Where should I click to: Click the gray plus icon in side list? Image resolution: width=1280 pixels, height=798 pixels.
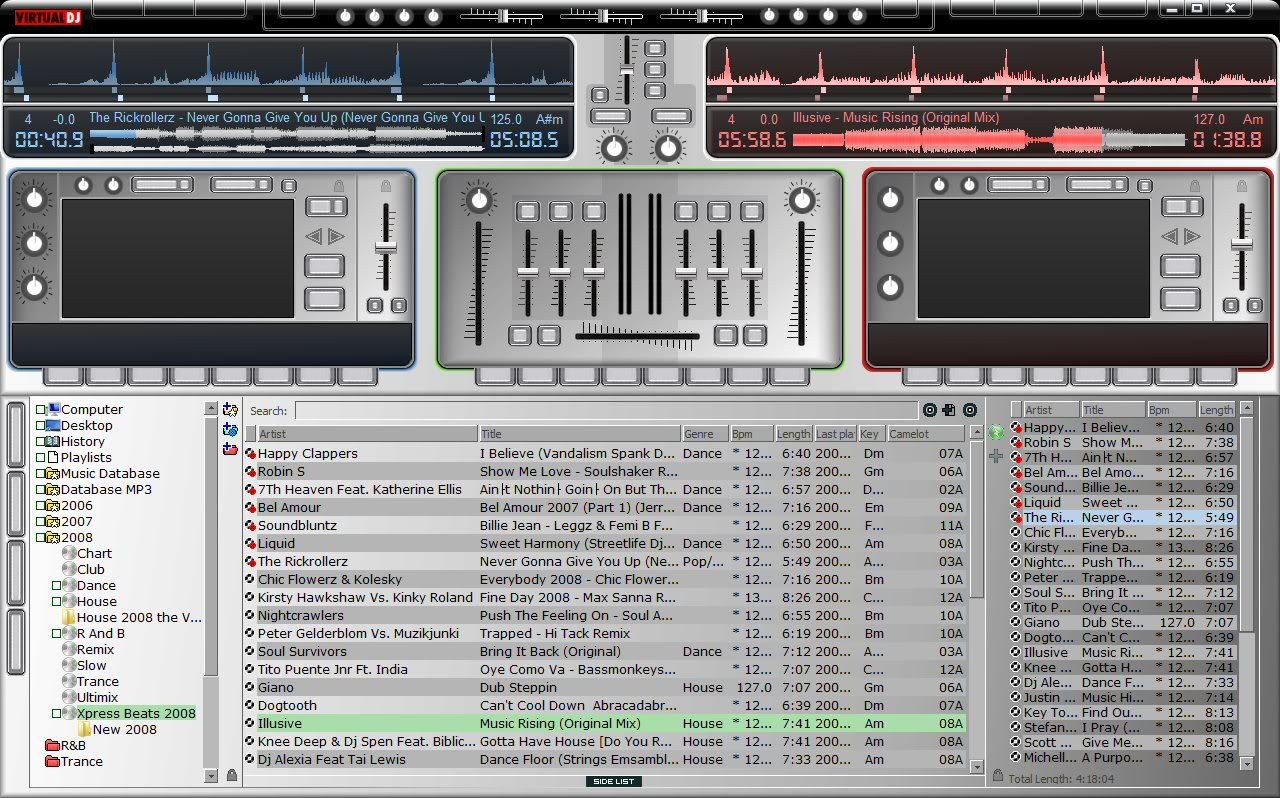996,456
